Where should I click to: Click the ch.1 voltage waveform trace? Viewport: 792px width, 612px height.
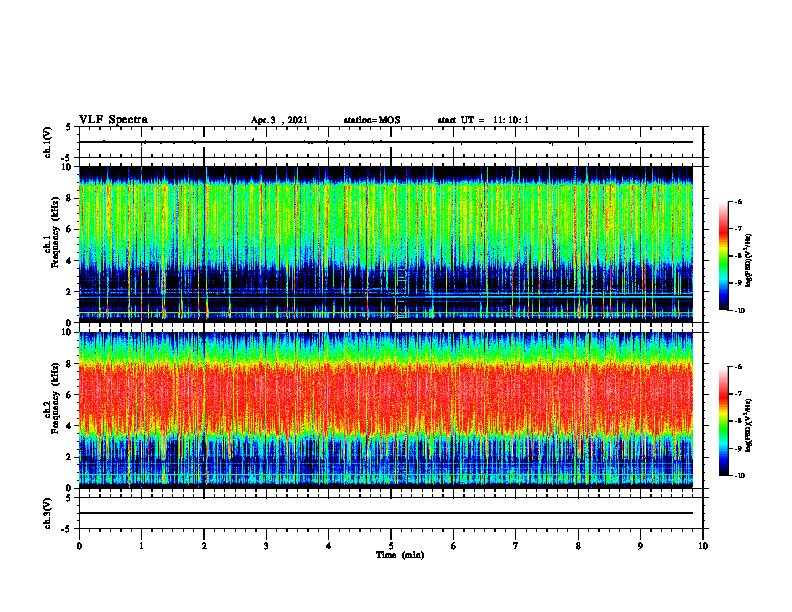[x=386, y=142]
